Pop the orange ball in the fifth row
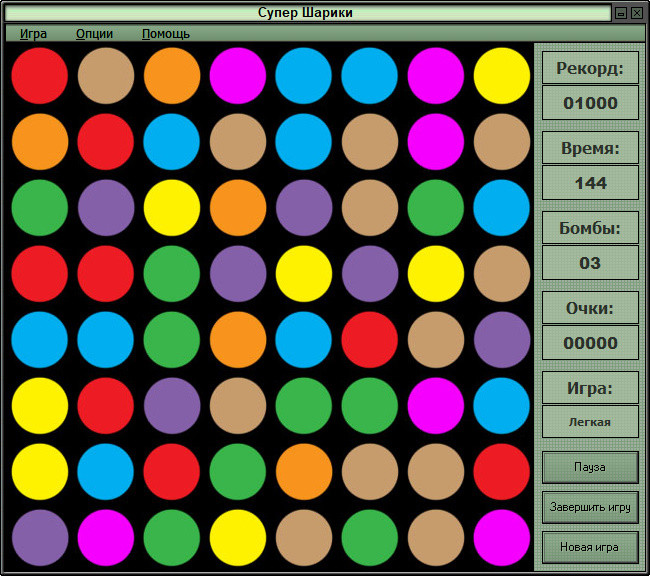This screenshot has width=650, height=576. (x=238, y=340)
